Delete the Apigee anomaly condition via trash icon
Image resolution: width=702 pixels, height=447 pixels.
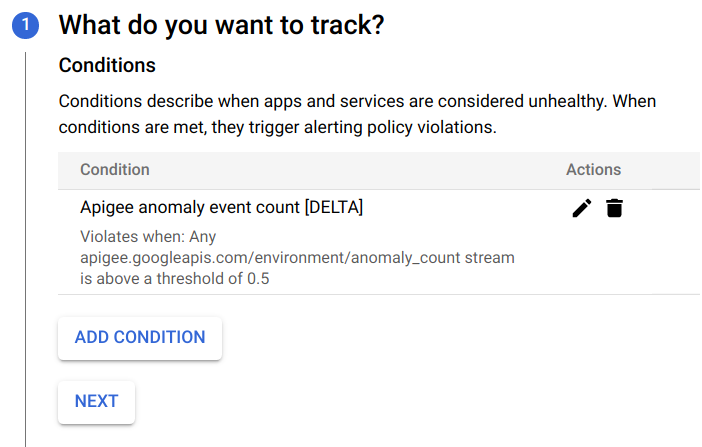614,208
